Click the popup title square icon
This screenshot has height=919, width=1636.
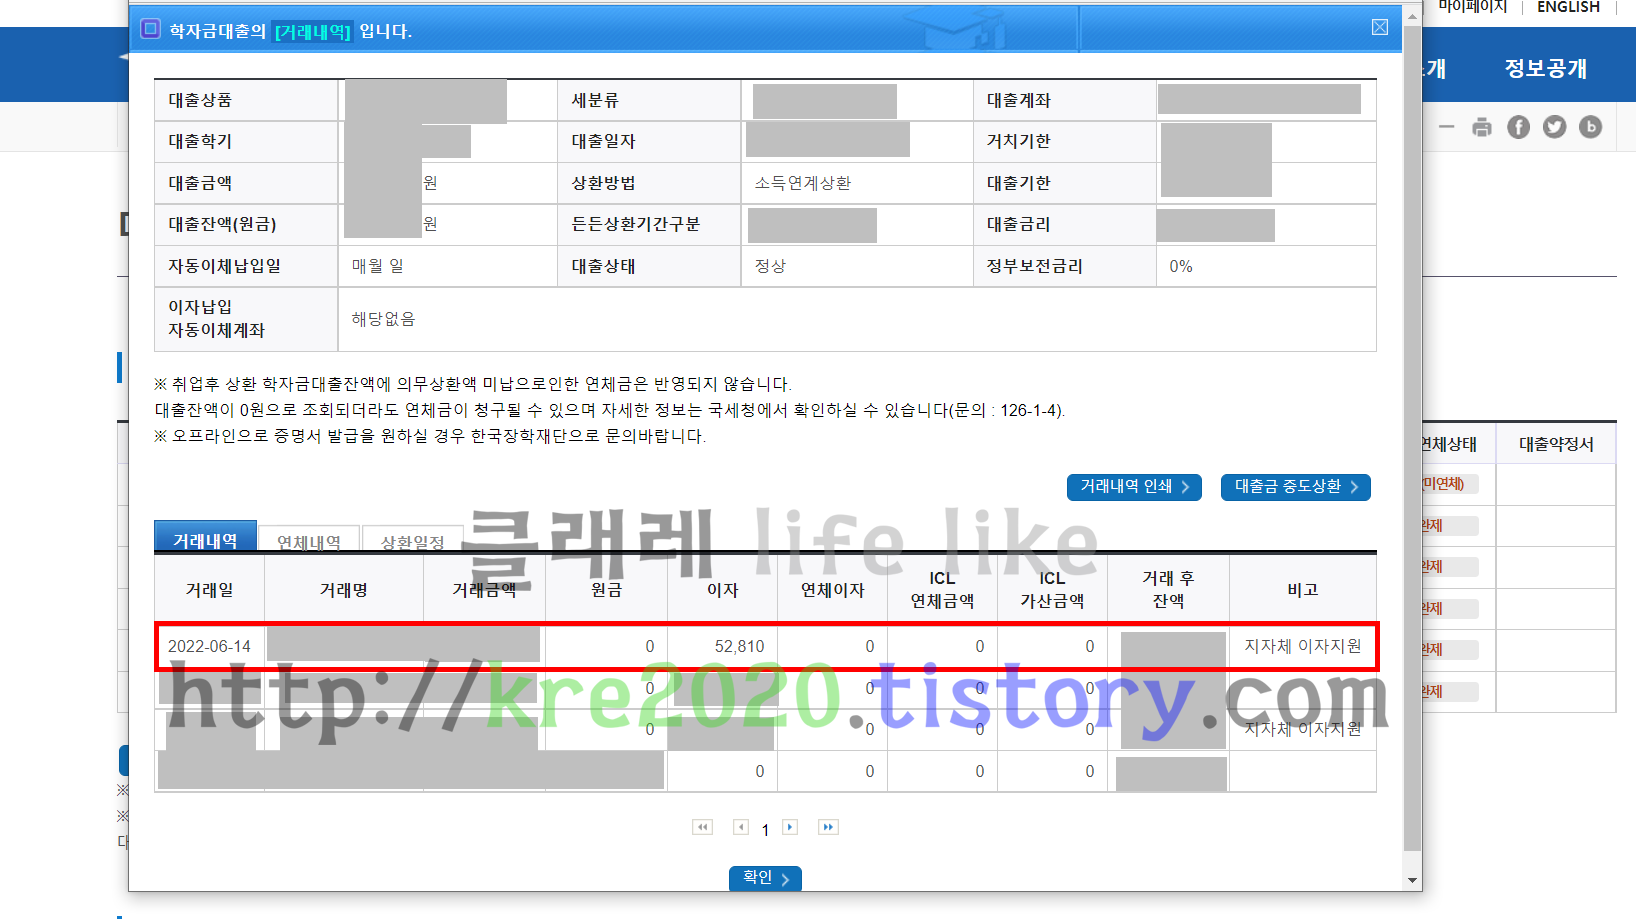click(151, 28)
